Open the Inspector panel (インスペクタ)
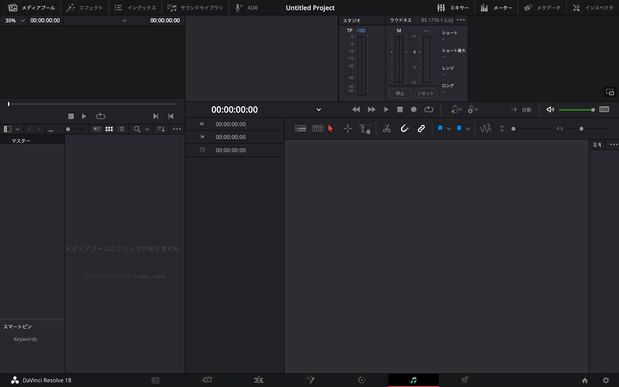The image size is (619, 387). point(593,8)
